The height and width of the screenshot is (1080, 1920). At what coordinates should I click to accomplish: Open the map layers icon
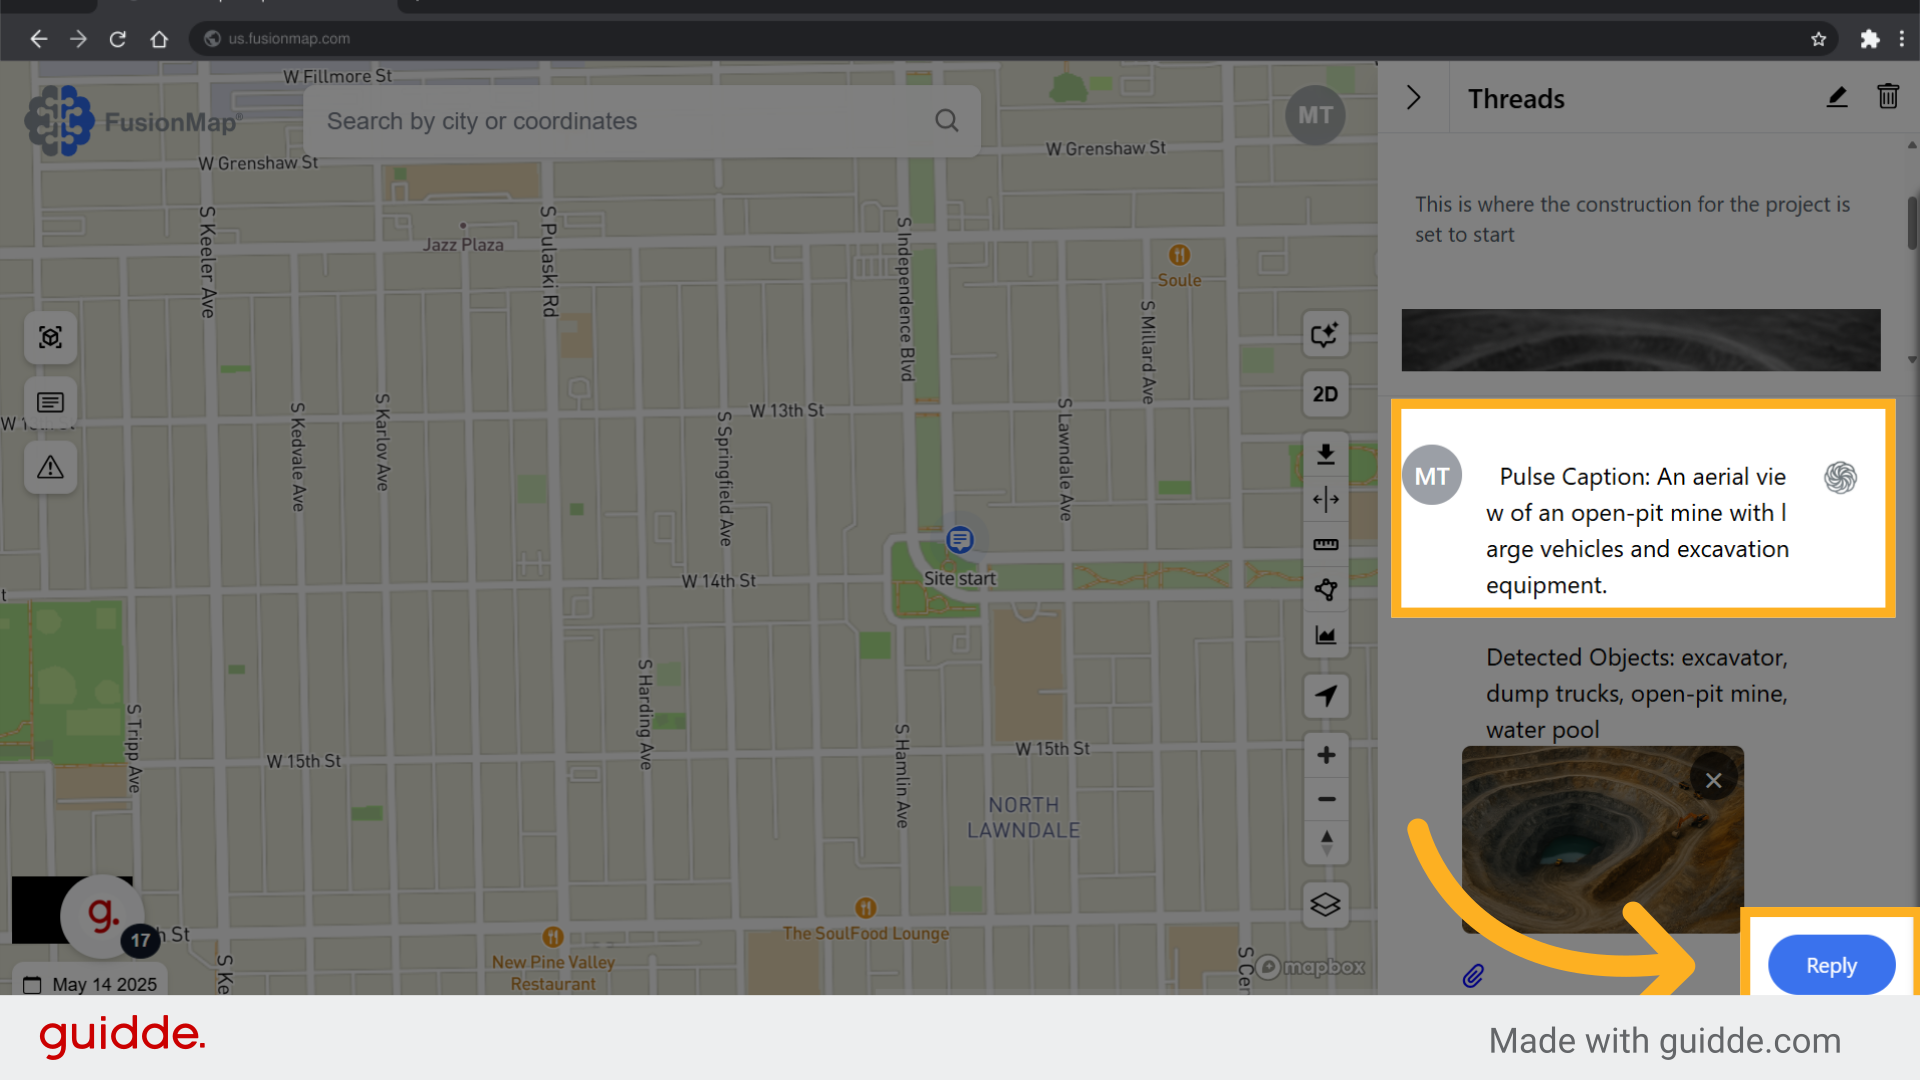[x=1325, y=905]
